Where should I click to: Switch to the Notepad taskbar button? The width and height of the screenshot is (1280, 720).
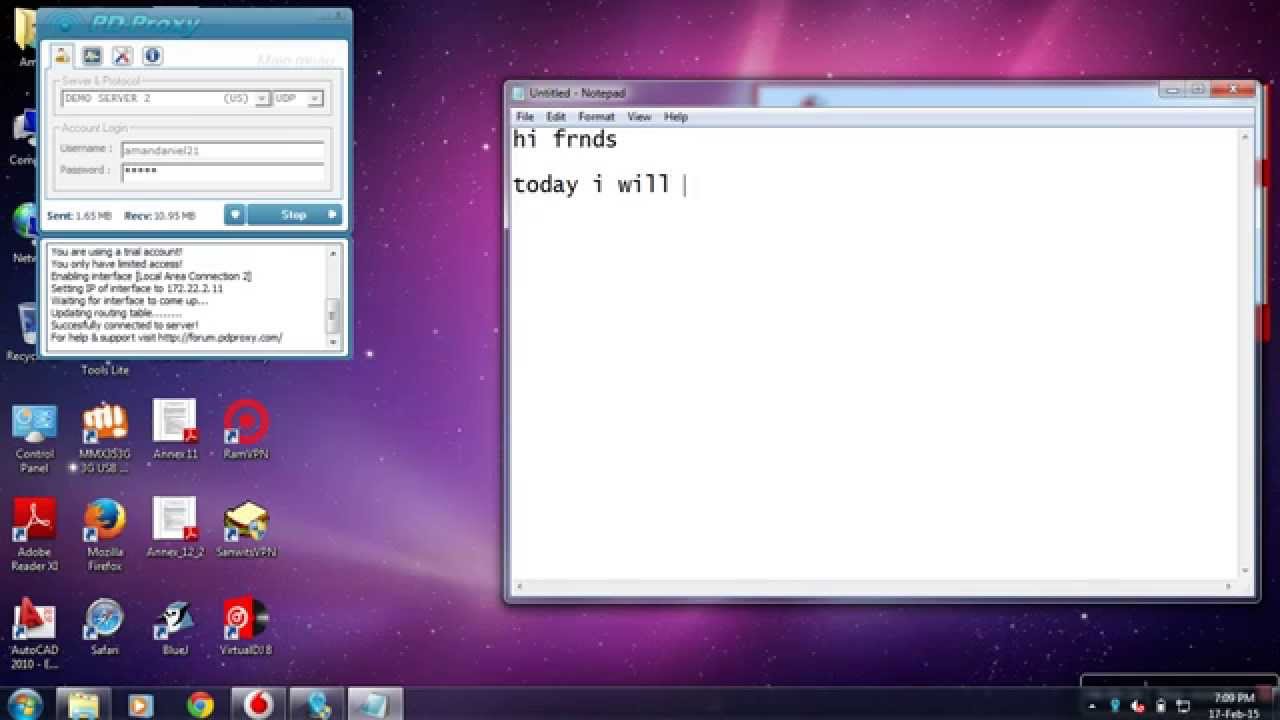coord(375,704)
